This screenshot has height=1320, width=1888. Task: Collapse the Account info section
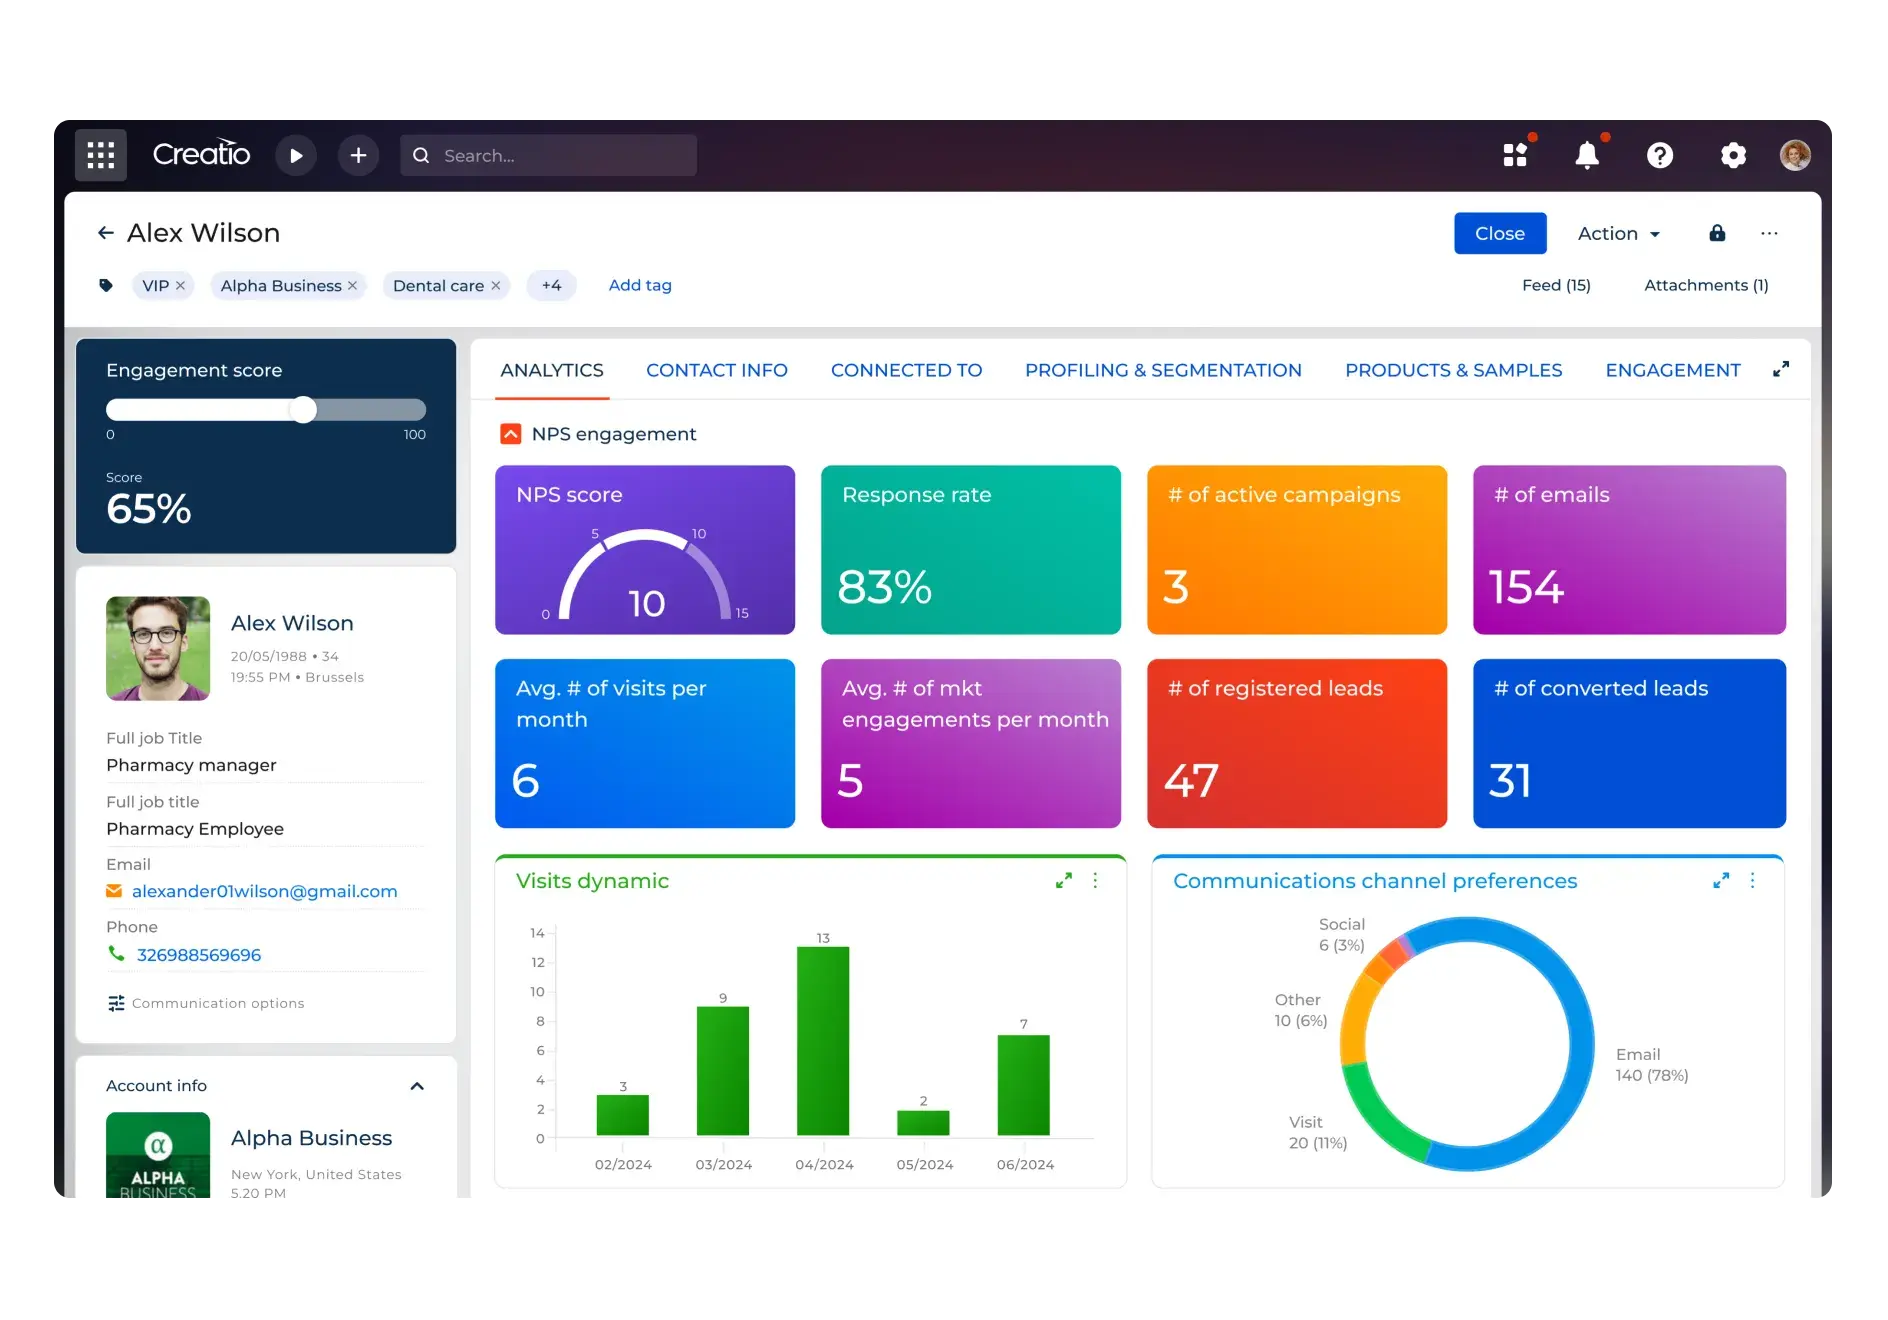[x=417, y=1086]
